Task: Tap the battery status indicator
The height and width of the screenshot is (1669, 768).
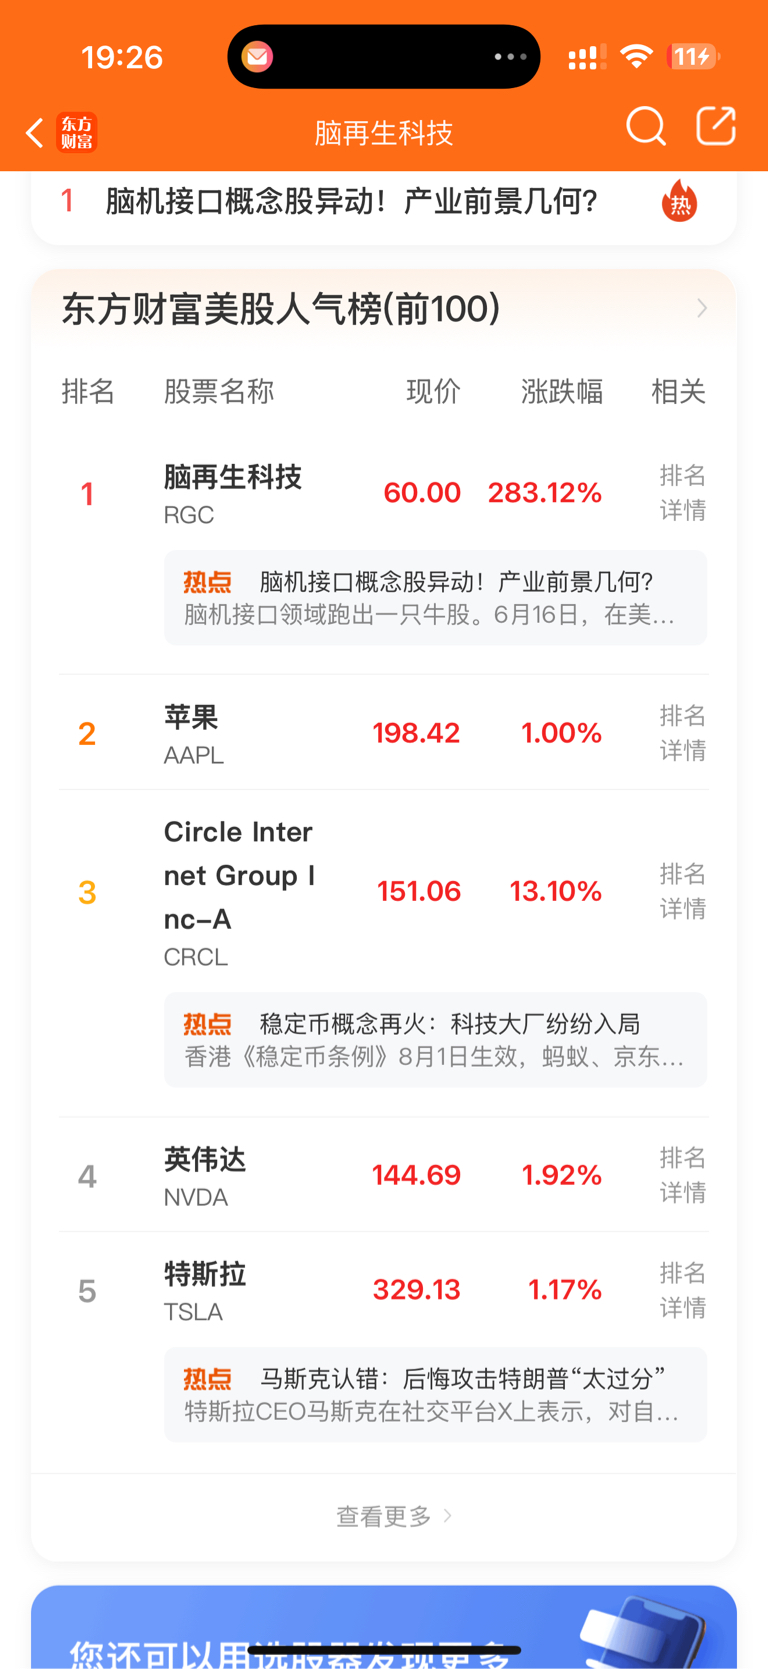Action: (x=694, y=57)
